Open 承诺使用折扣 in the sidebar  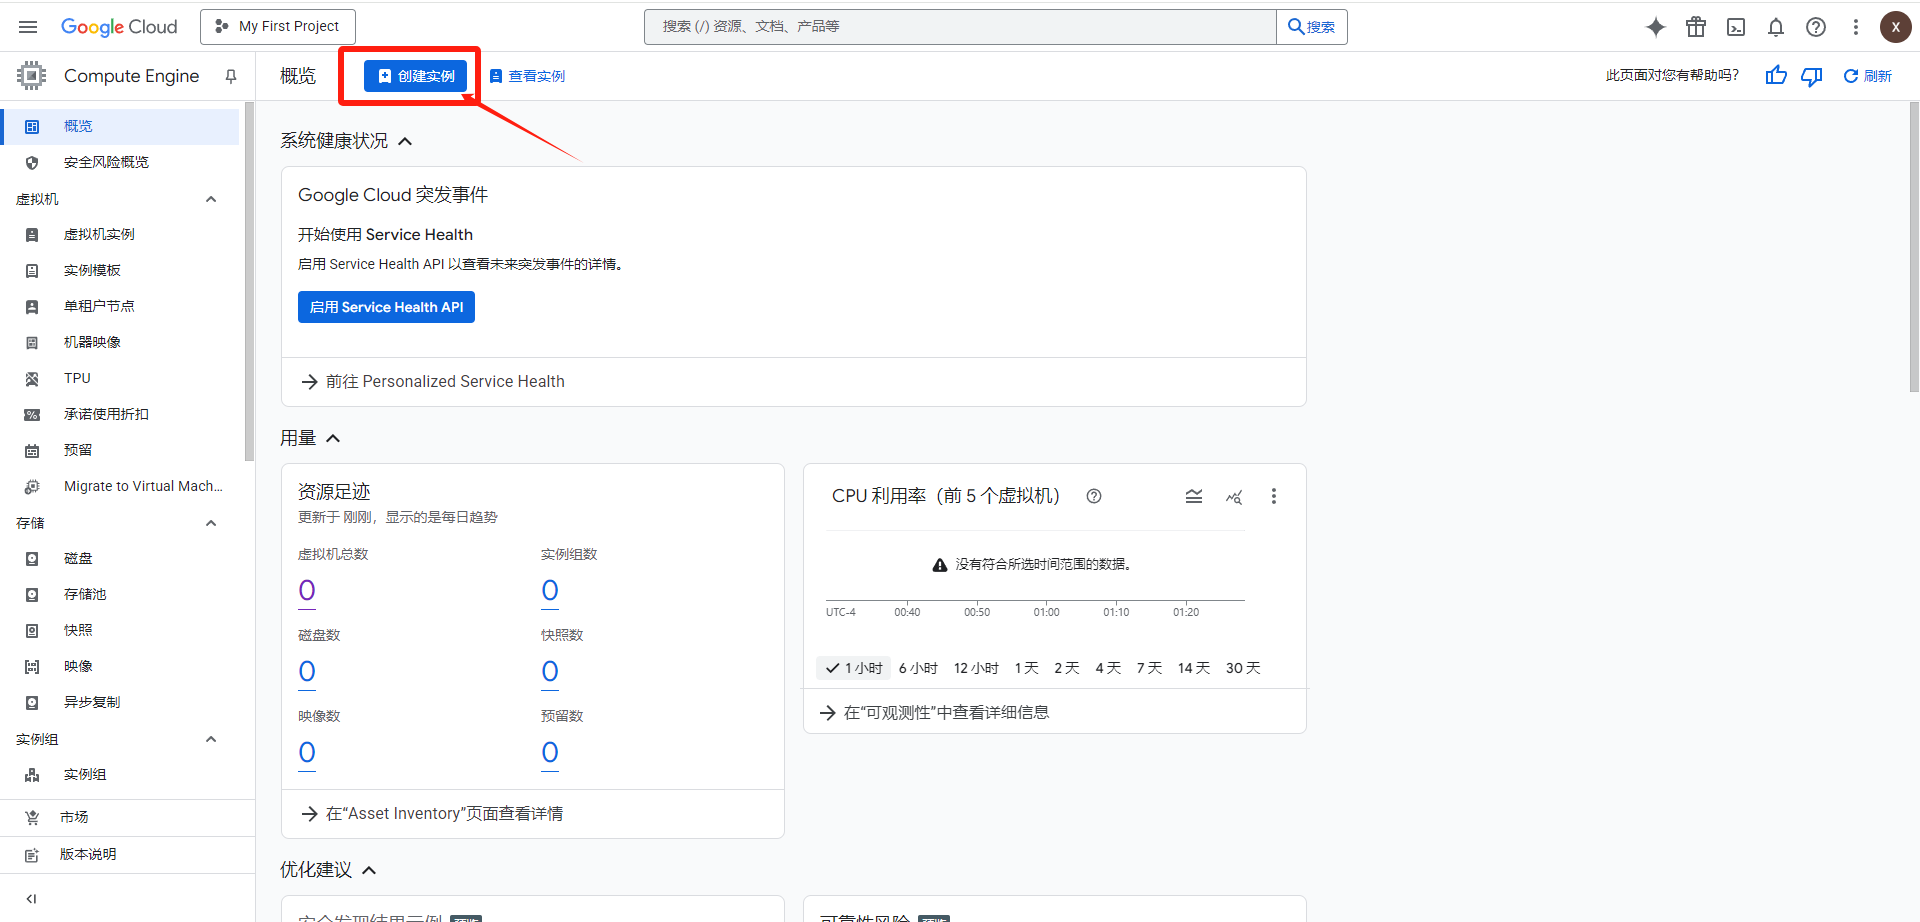[x=120, y=414]
